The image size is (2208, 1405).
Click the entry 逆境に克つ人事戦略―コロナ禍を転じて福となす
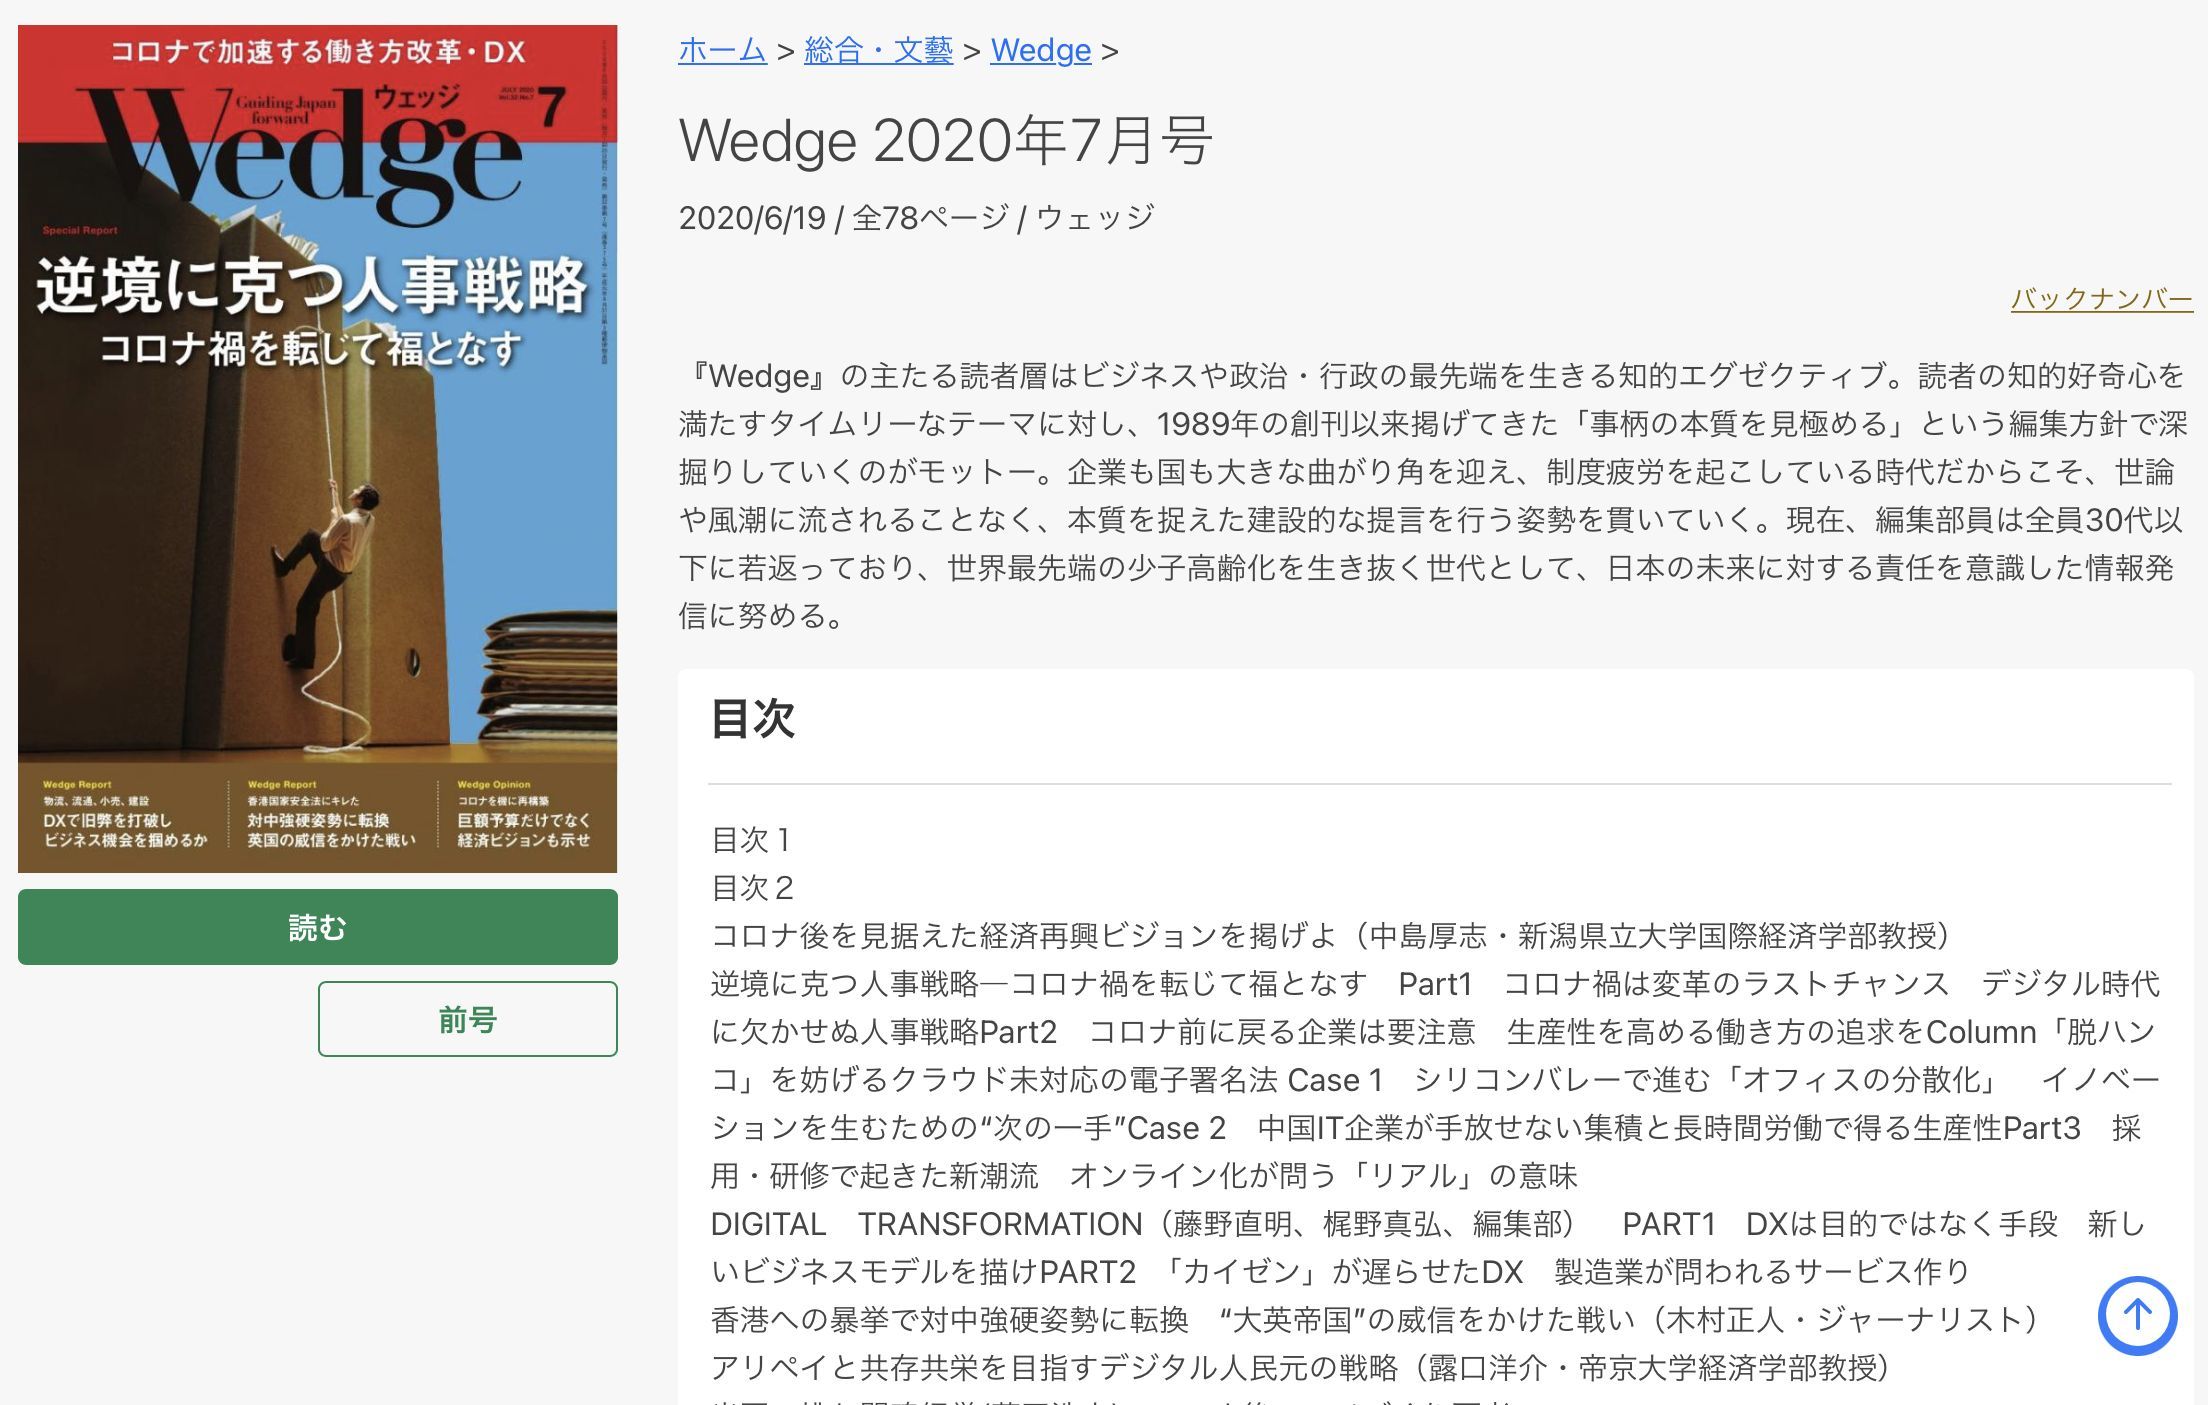click(x=1436, y=1080)
